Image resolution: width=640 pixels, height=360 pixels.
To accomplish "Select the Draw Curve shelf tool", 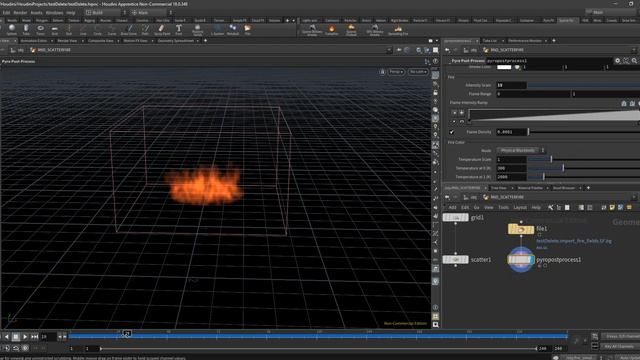I will pyautogui.click(x=129, y=29).
